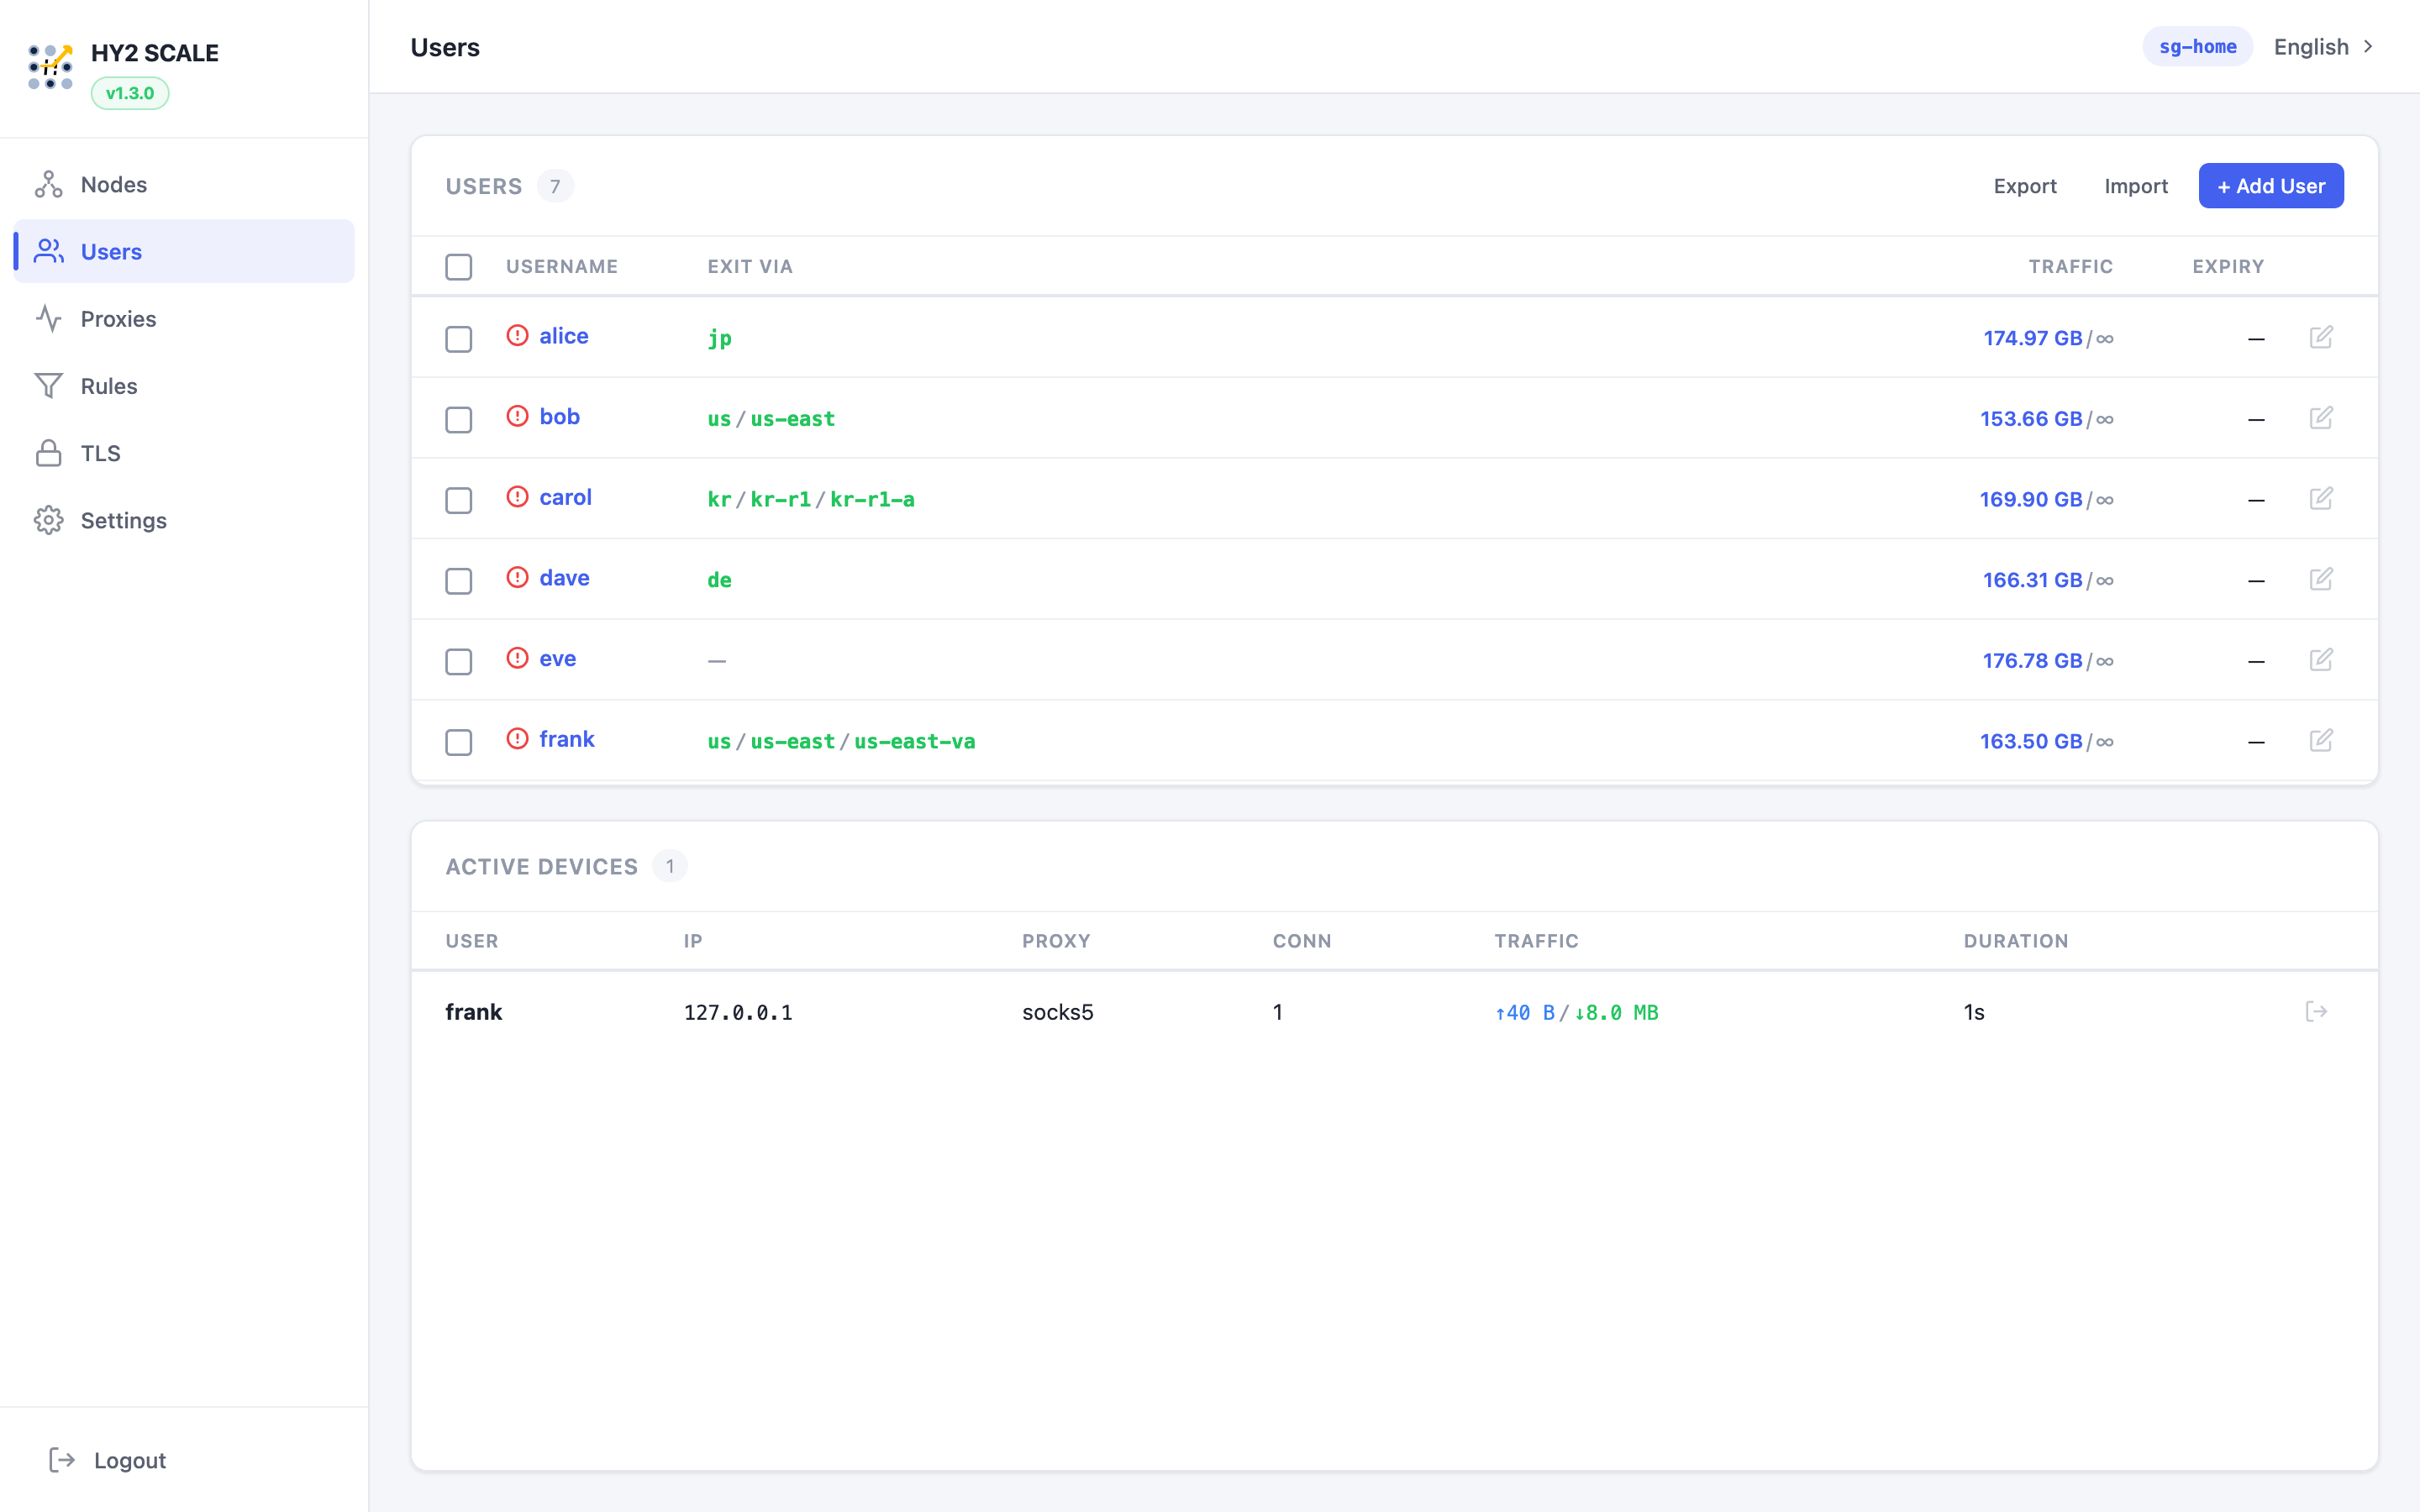Click the red alert icon beside eve
The image size is (2420, 1512).
click(517, 658)
